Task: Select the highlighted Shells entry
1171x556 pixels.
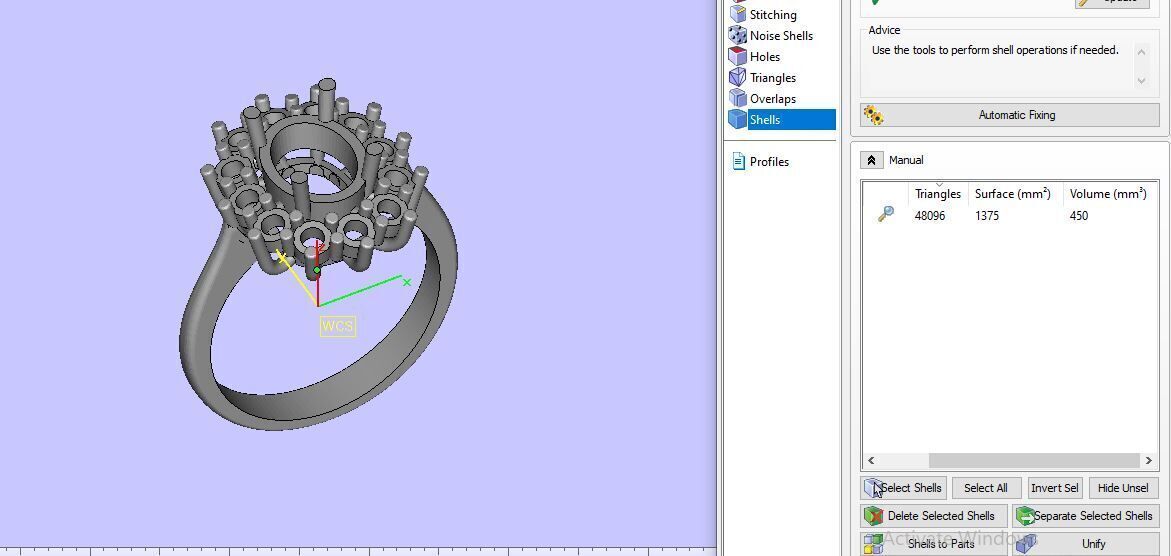Action: pyautogui.click(x=792, y=120)
